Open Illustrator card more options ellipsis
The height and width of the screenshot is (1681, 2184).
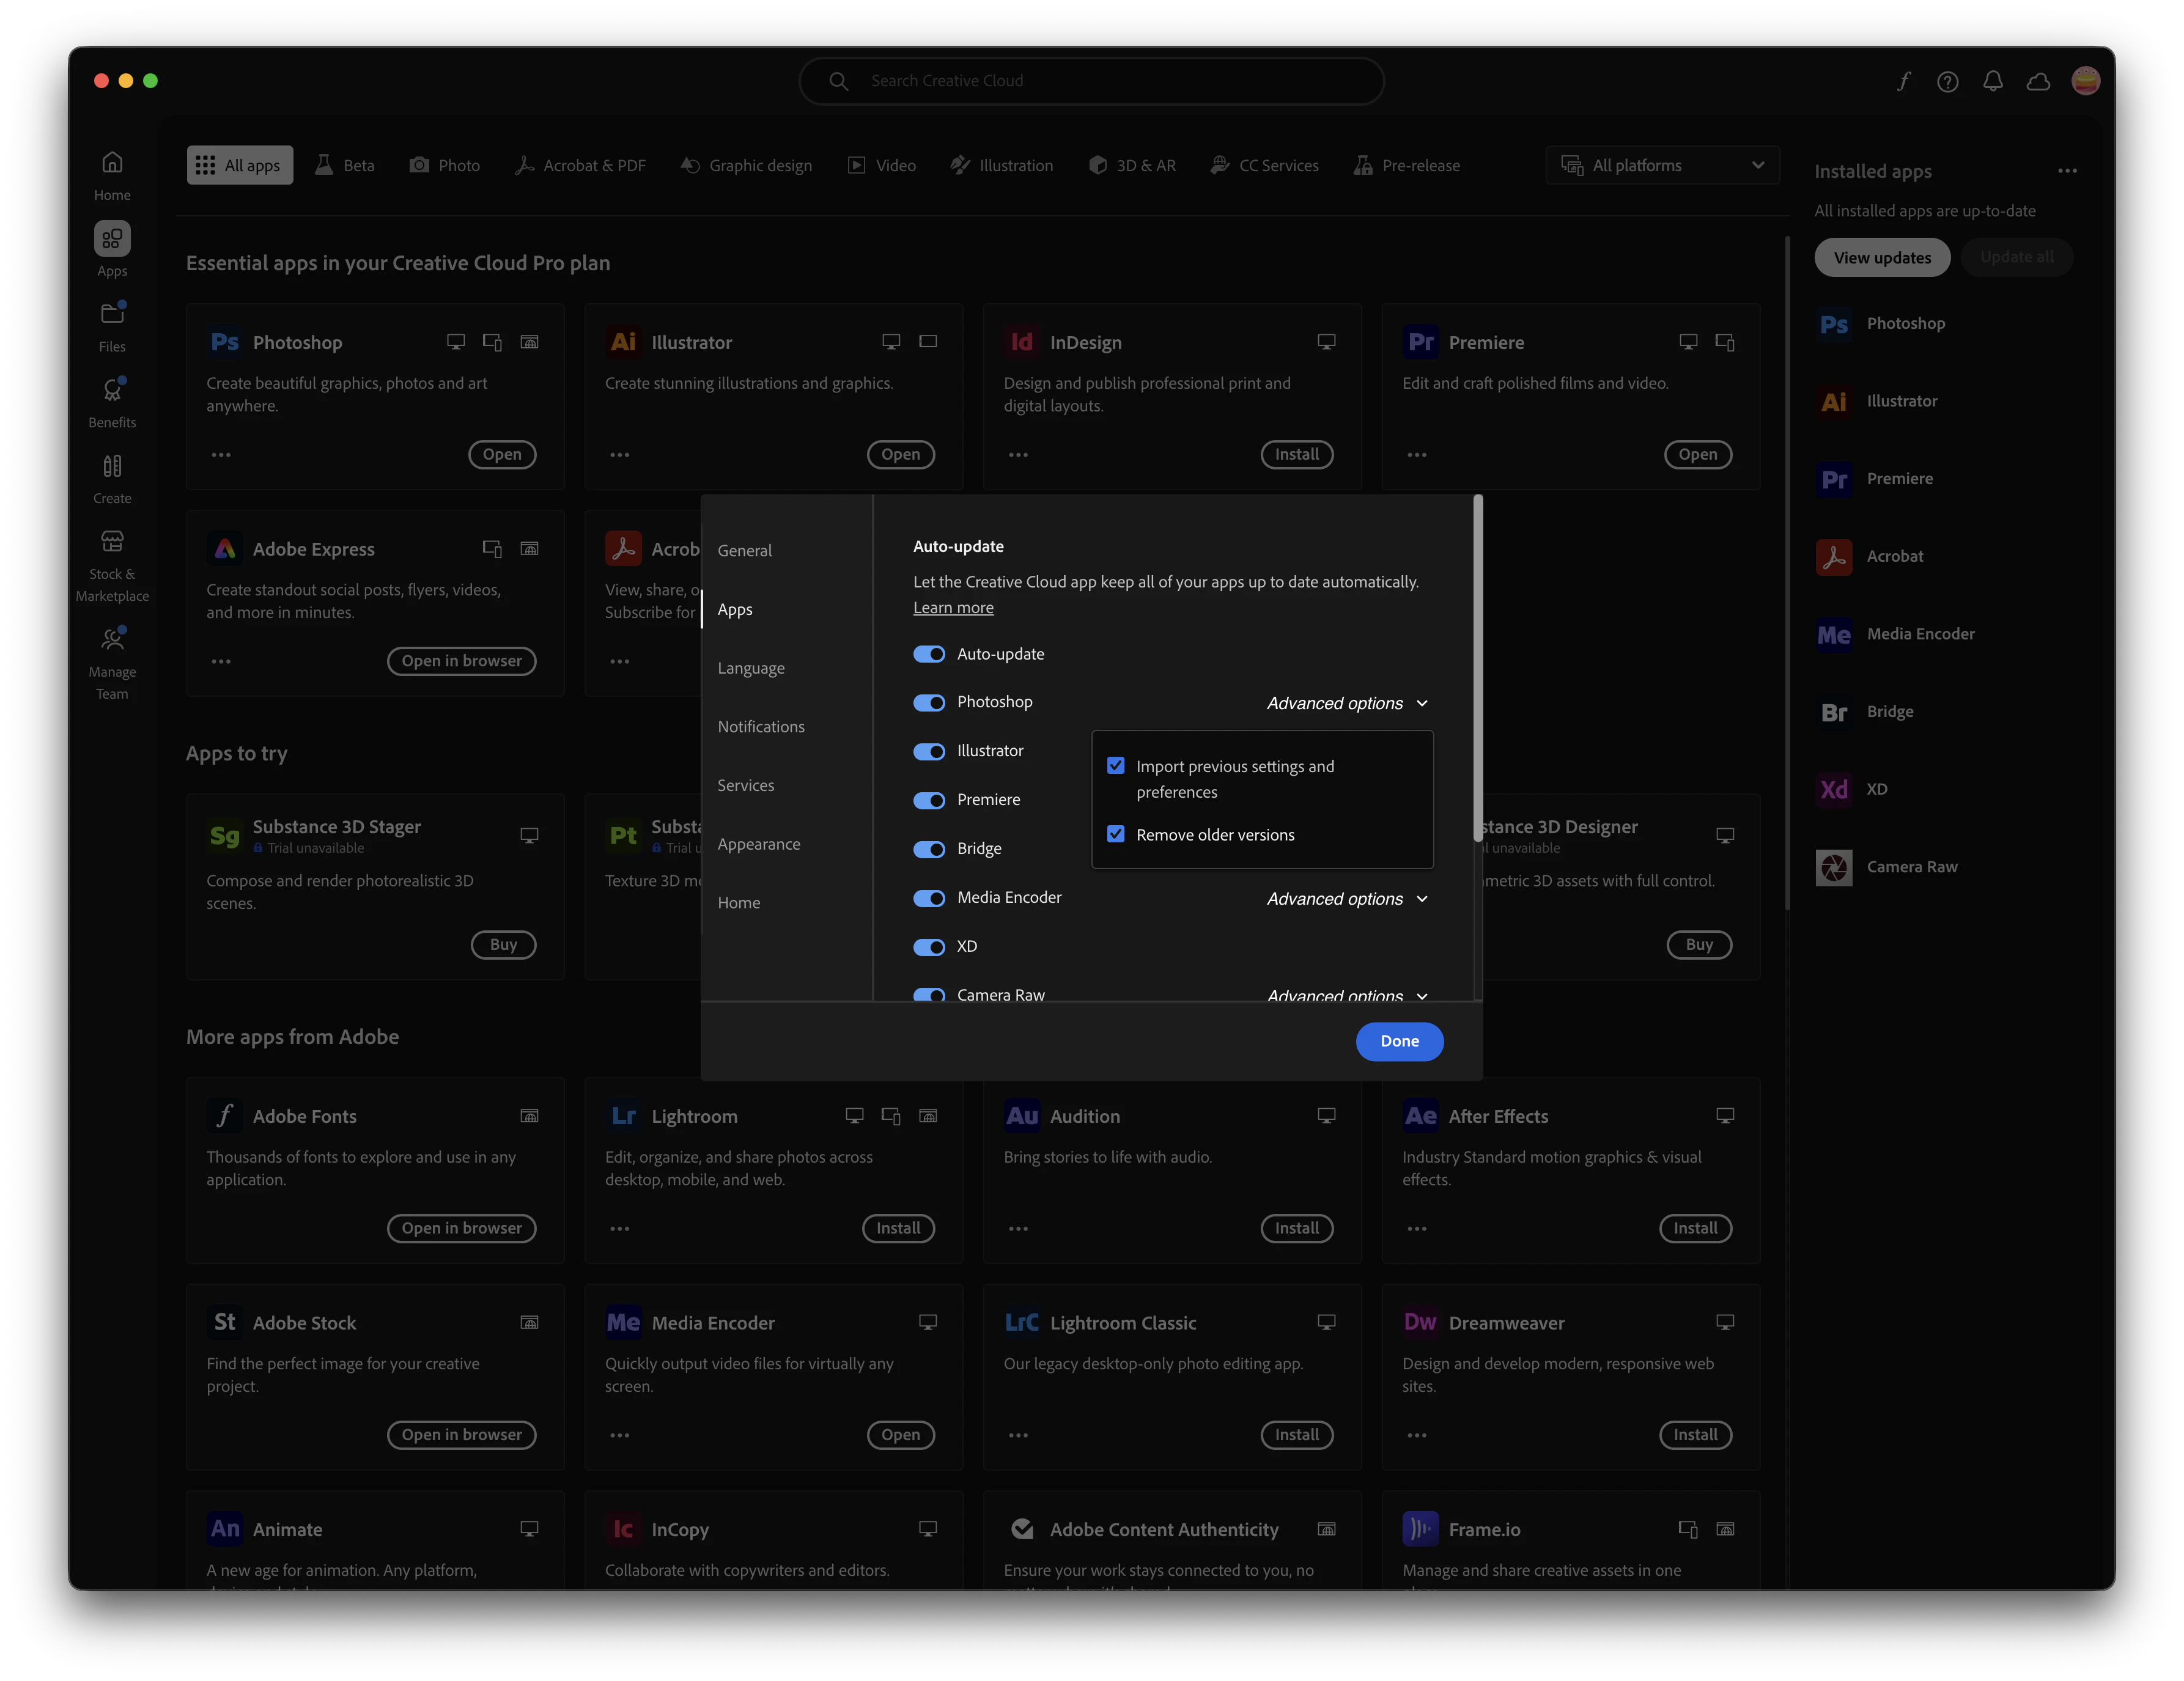coord(620,455)
